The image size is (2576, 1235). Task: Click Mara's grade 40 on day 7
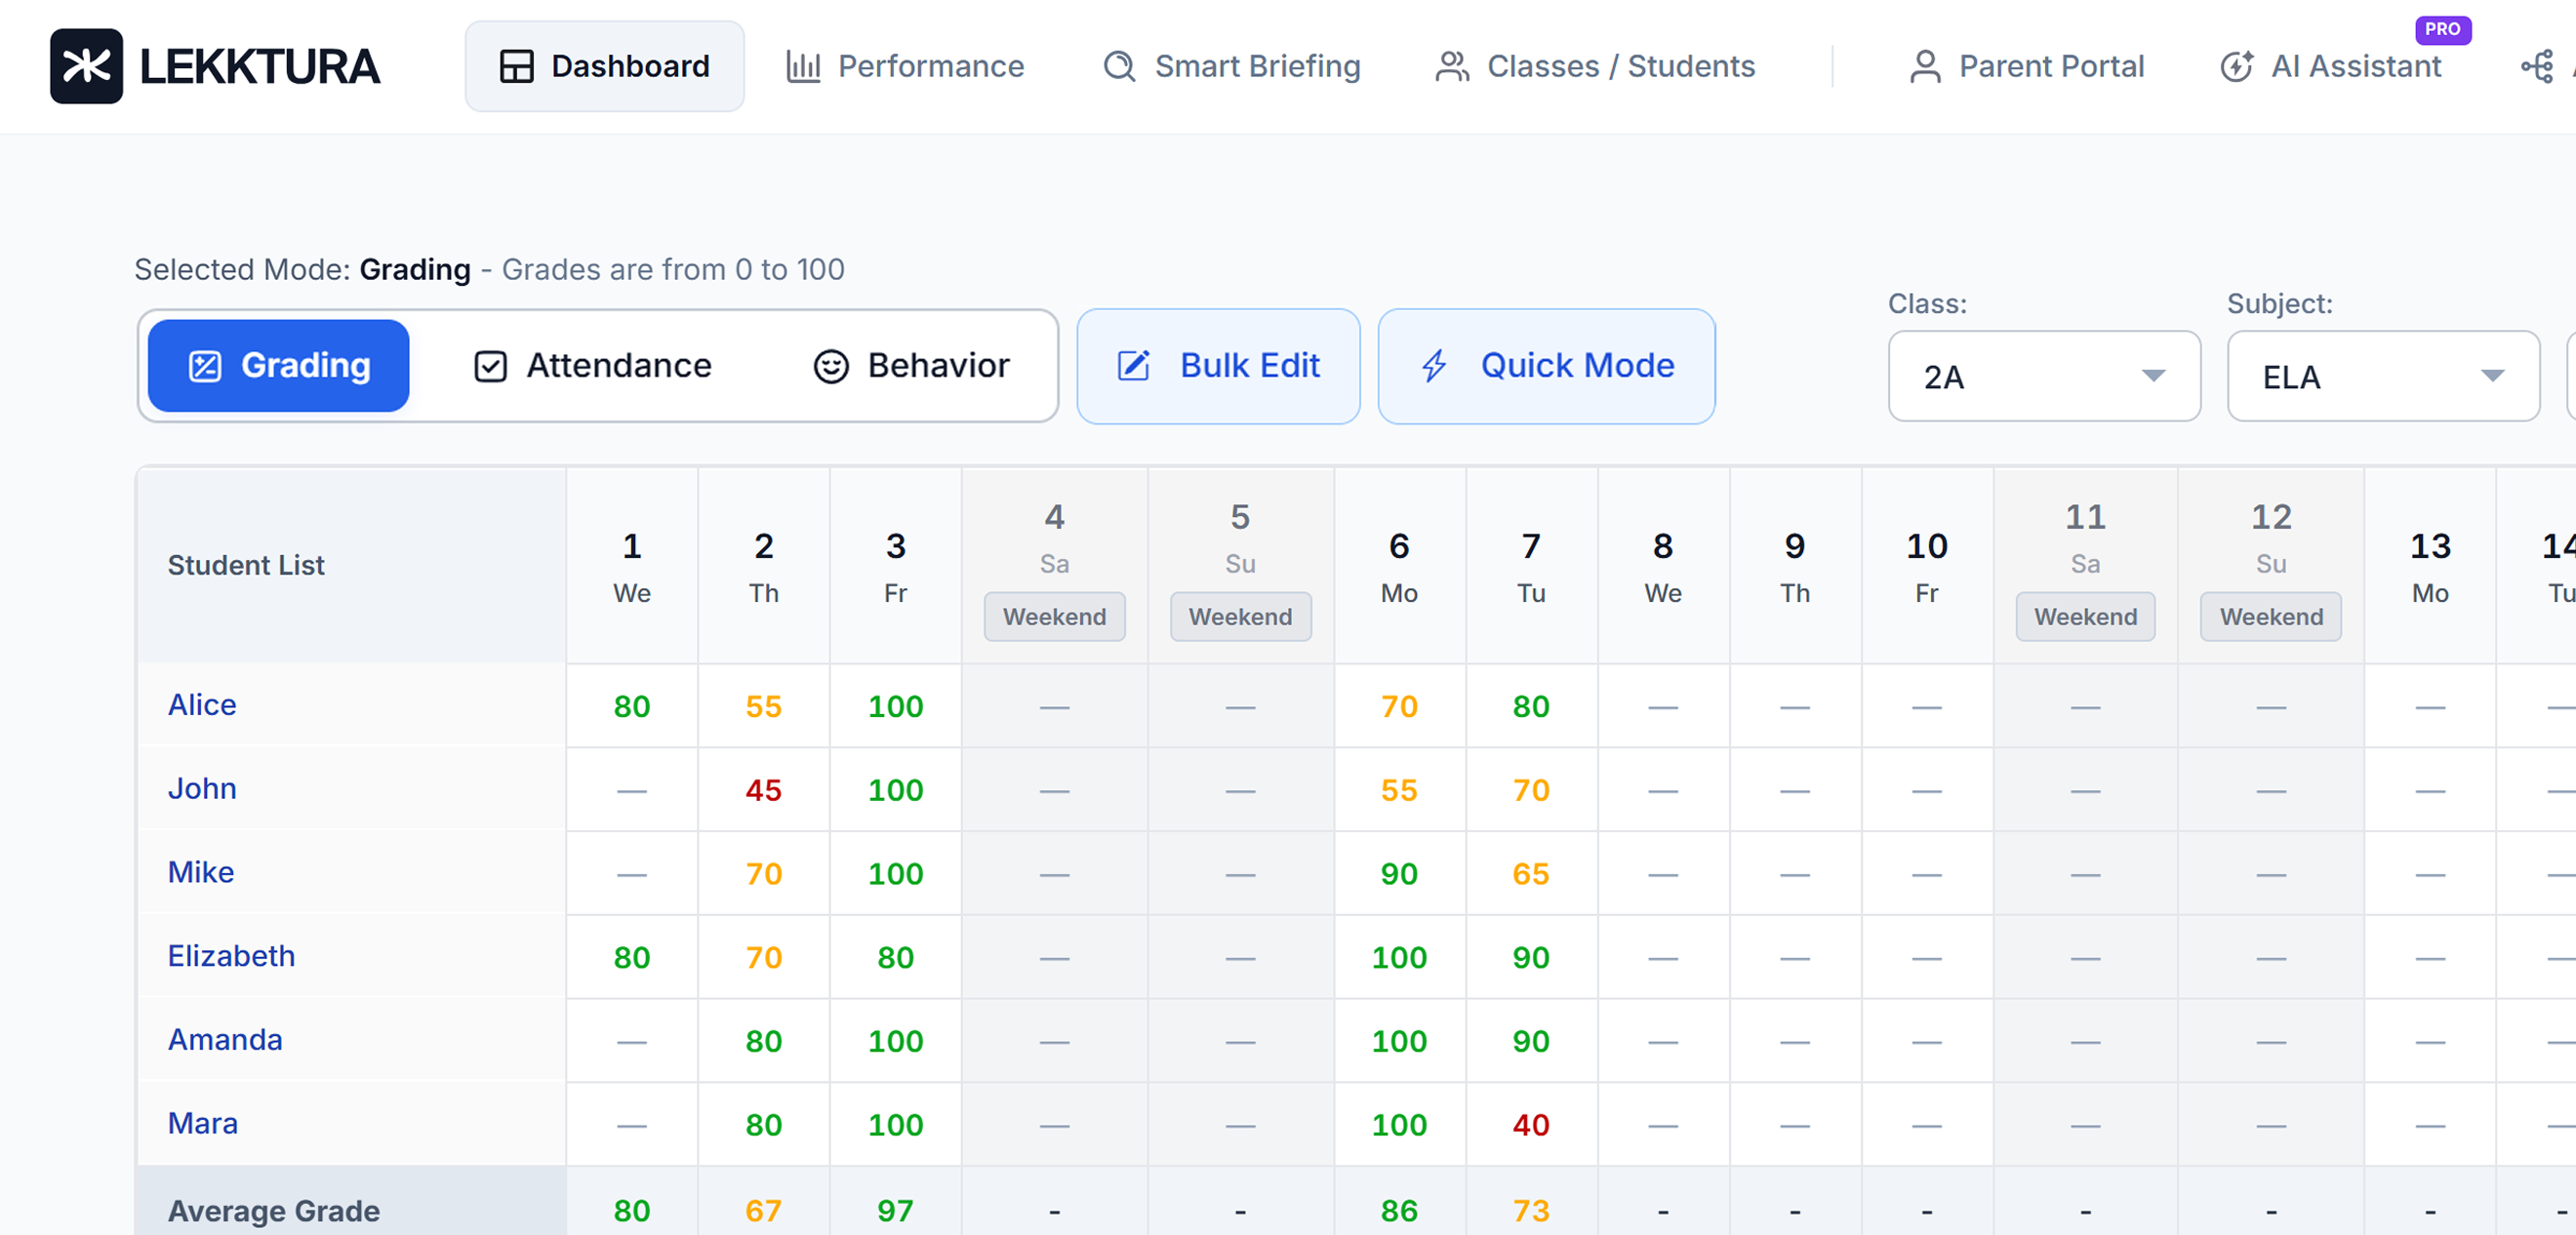[1531, 1125]
